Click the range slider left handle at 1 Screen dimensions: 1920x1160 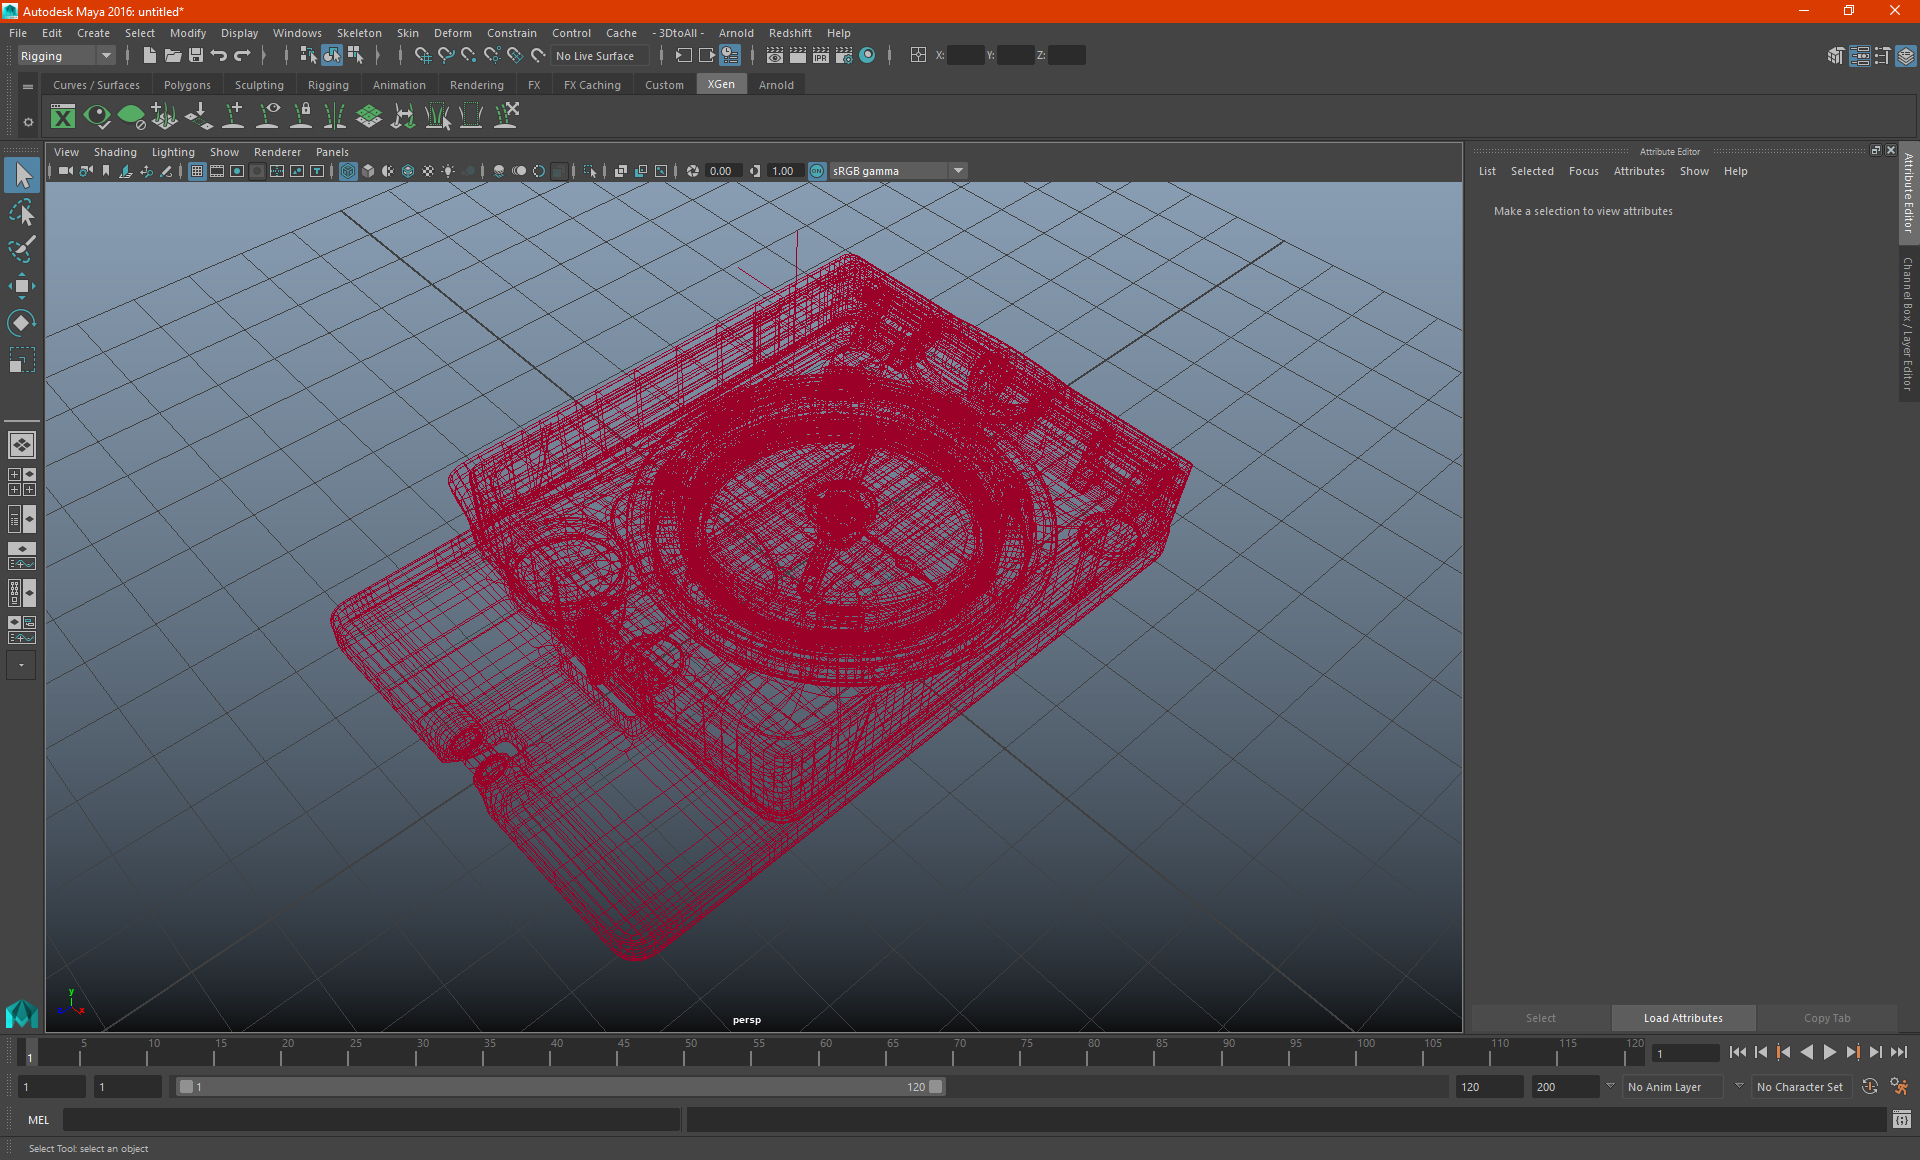pyautogui.click(x=186, y=1087)
